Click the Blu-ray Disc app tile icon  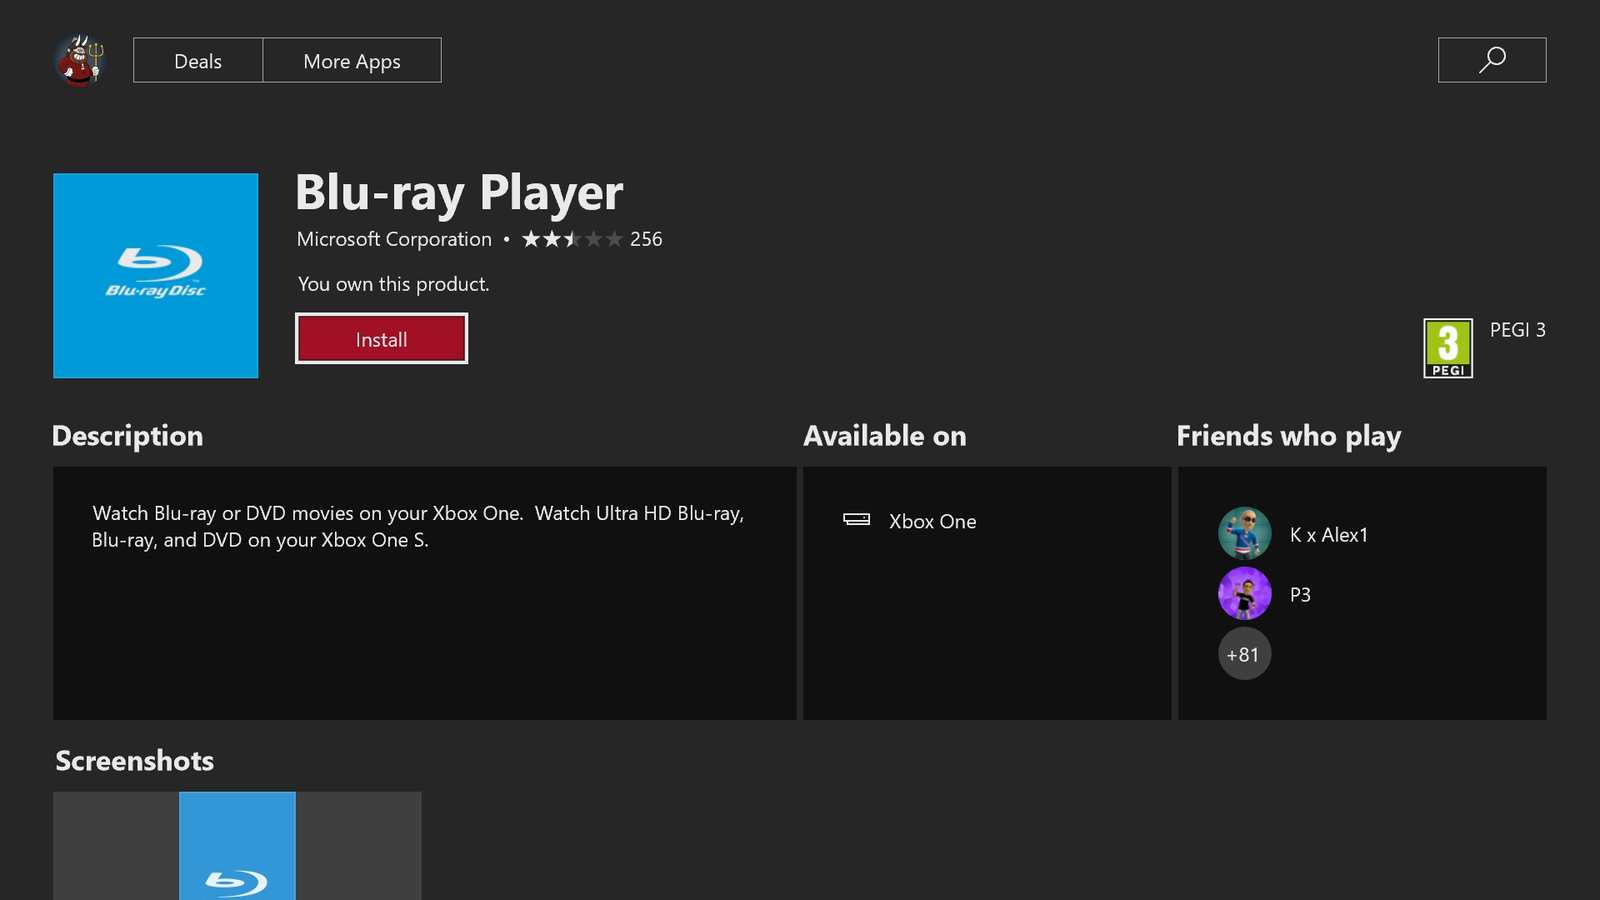(x=155, y=276)
